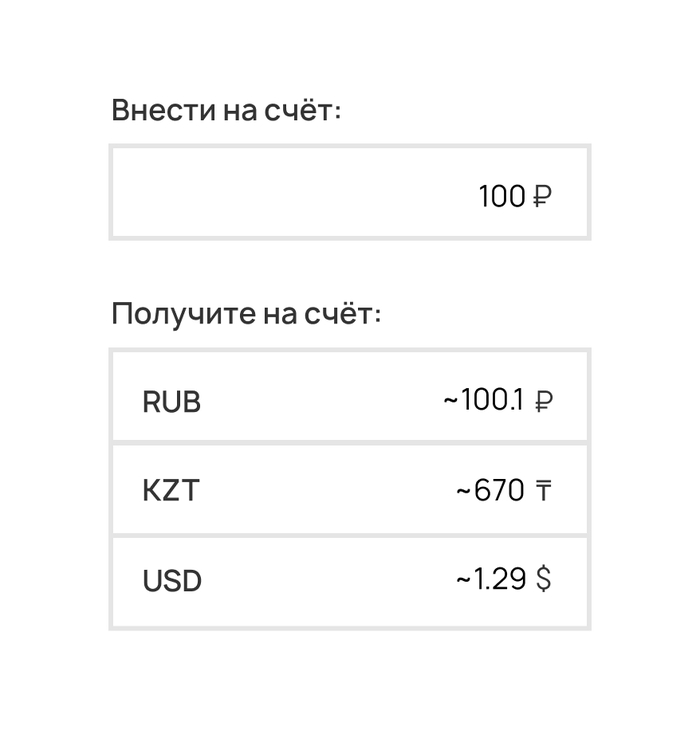This screenshot has width=700, height=730.
Task: Click the tenge symbol in the KZT row
Action: tap(542, 491)
